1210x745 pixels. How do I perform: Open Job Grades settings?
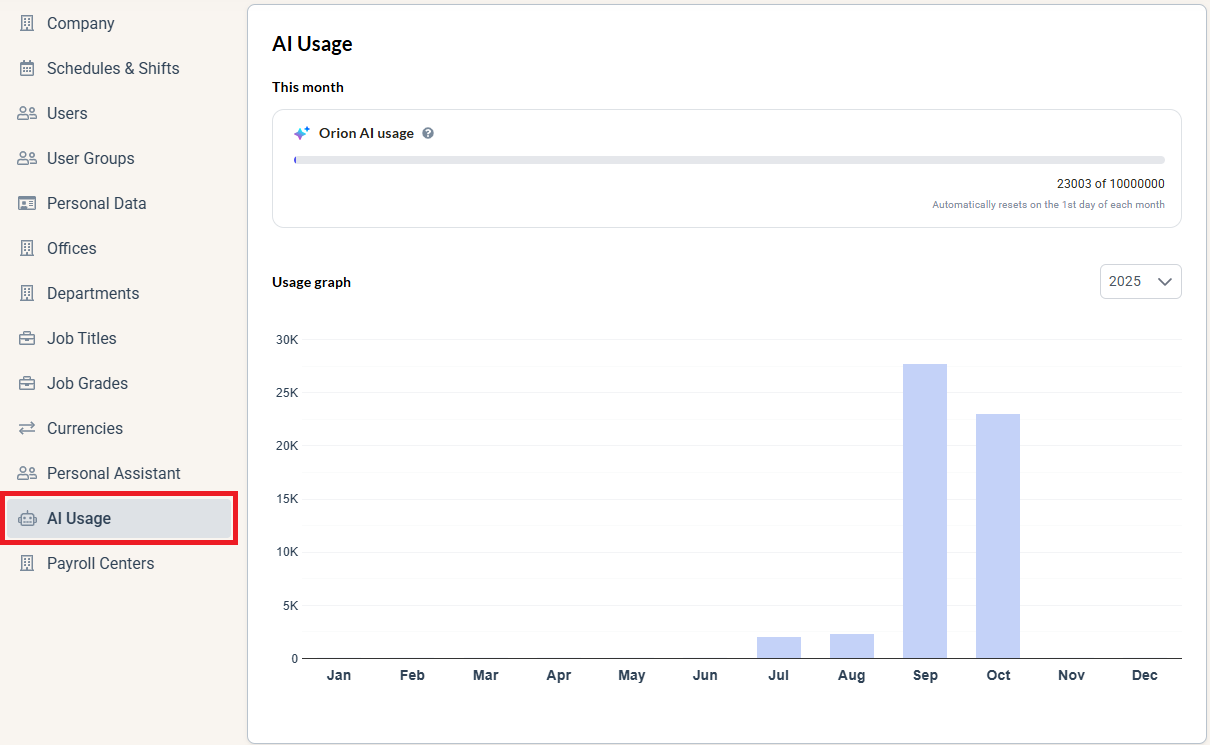[x=87, y=383]
